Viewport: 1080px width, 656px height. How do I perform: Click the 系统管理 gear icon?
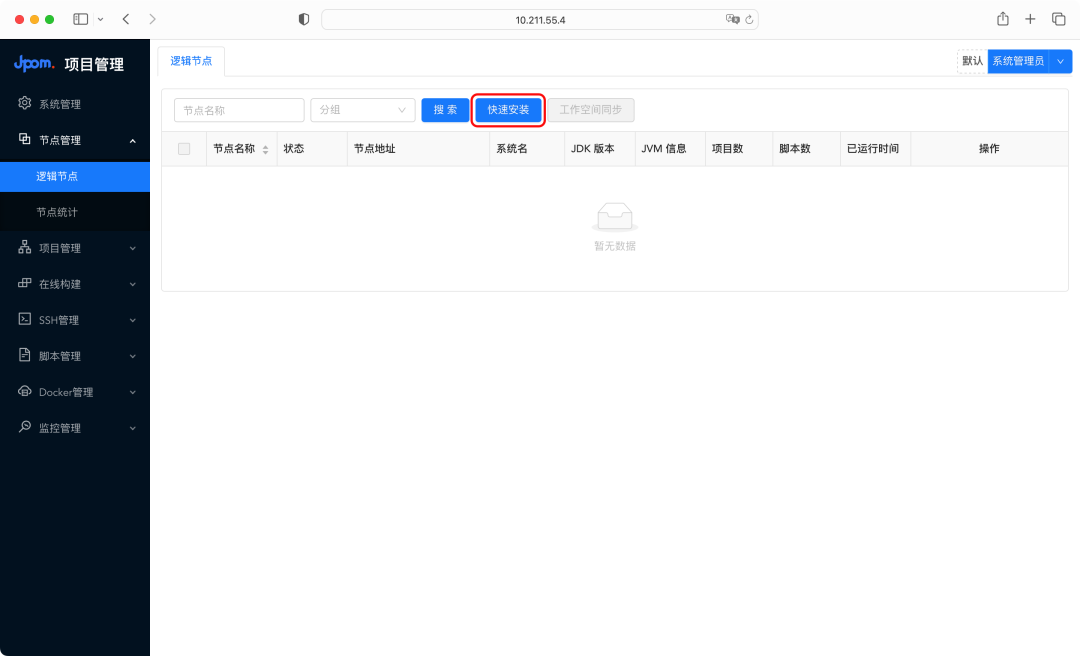(25, 103)
